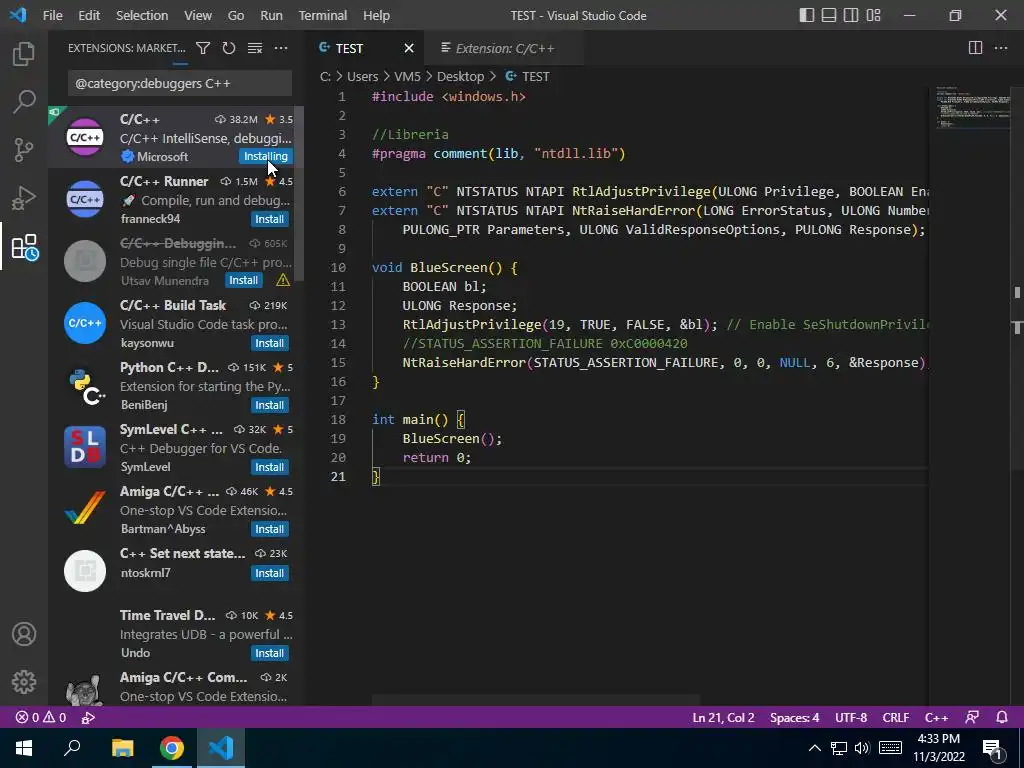Open volume control in system tray
Viewport: 1024px width, 768px height.
(862, 748)
